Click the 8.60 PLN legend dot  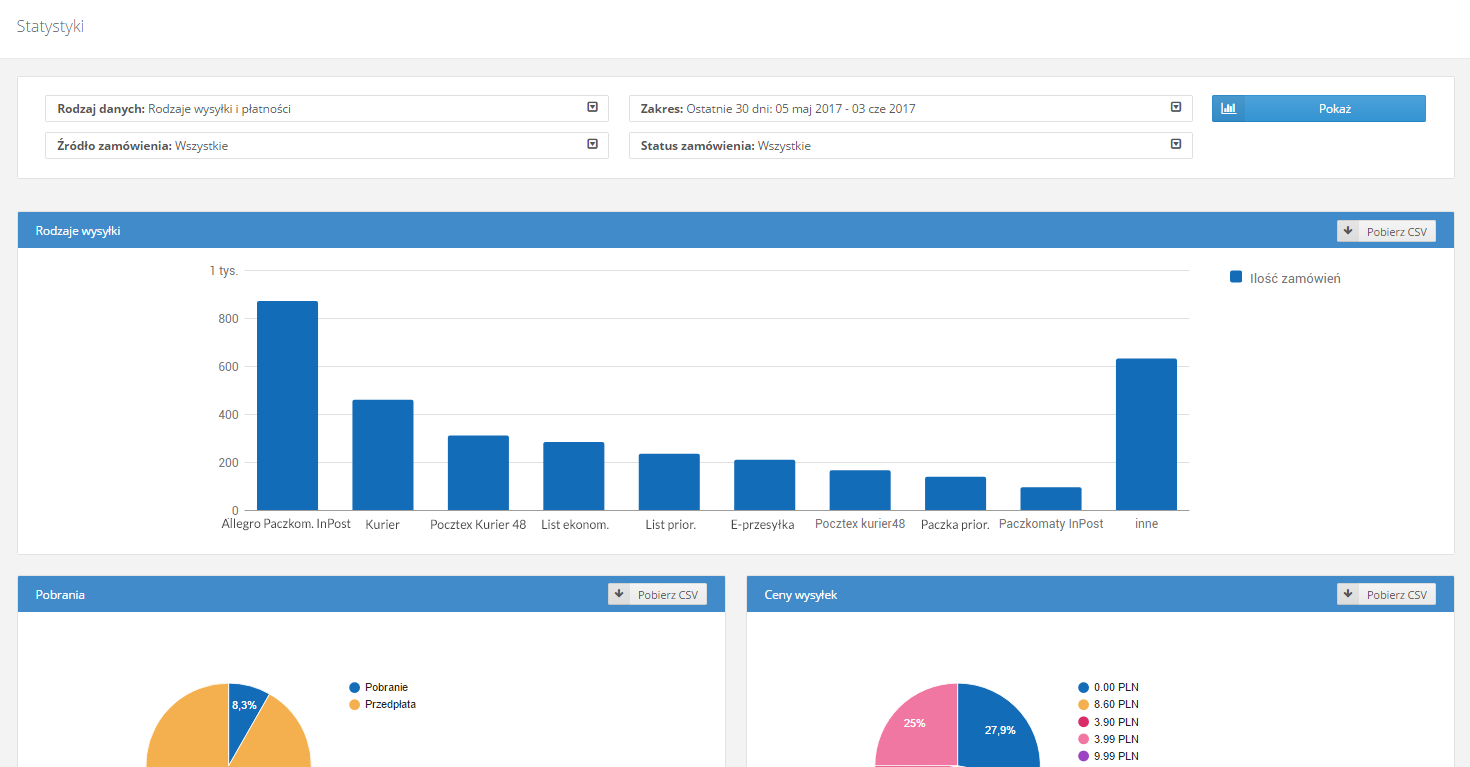[x=1083, y=704]
